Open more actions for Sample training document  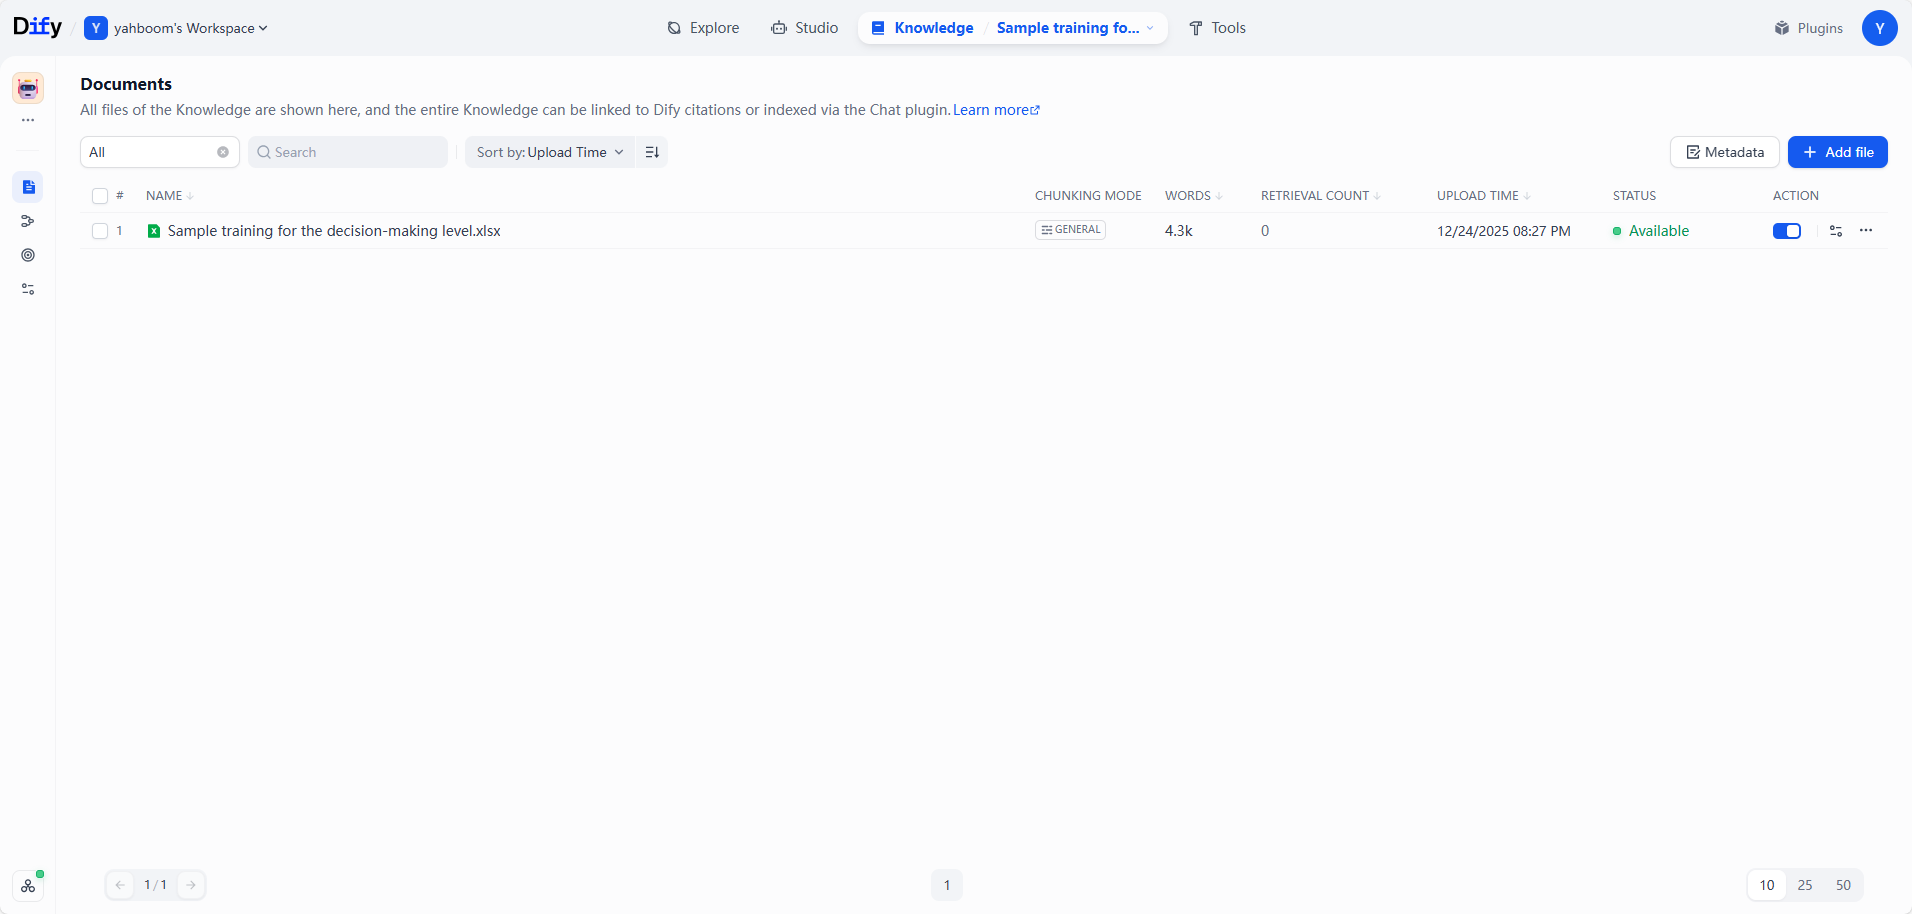(1866, 231)
